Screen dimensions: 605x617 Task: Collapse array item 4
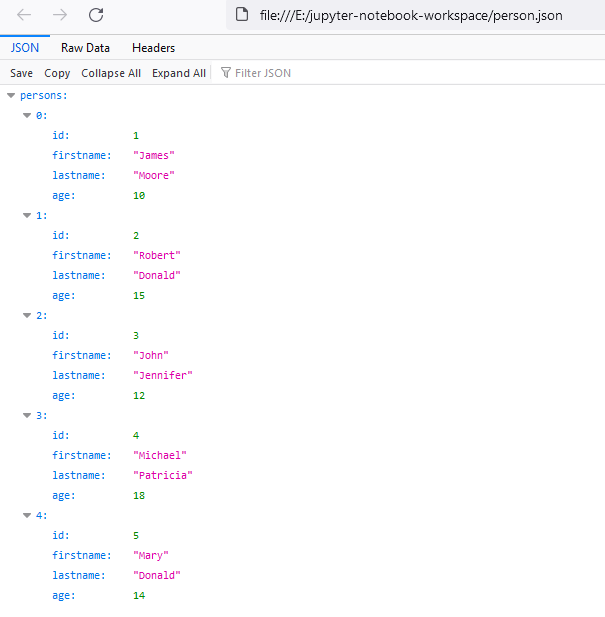tap(27, 515)
